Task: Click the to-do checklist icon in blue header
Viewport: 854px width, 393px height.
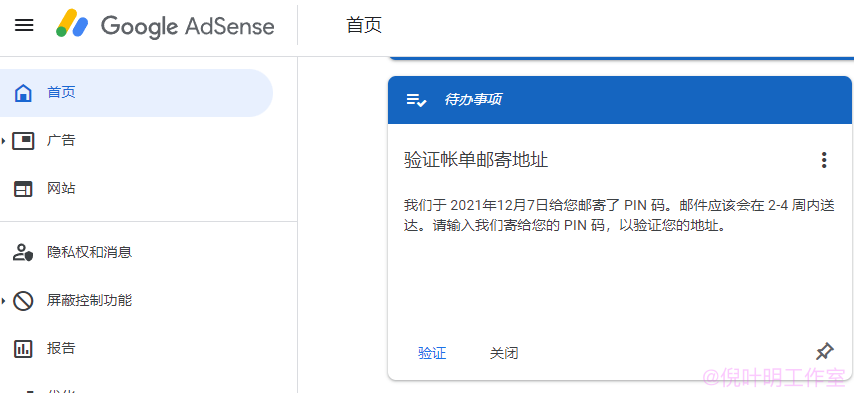Action: [x=417, y=100]
